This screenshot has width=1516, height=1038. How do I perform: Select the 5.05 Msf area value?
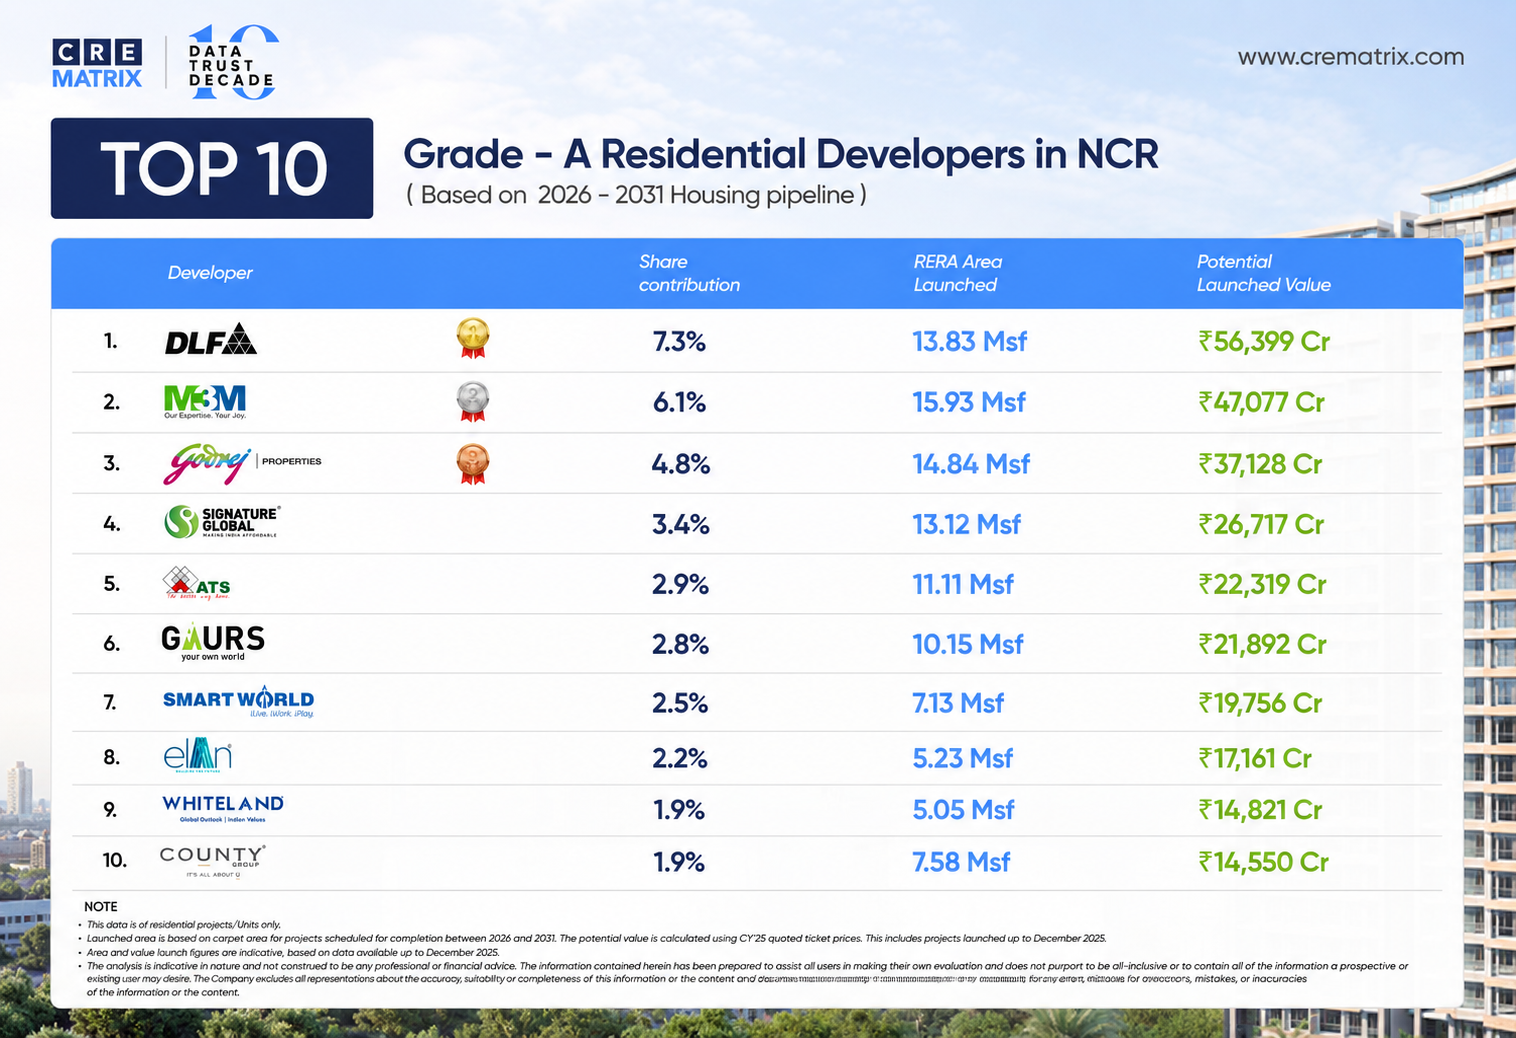coord(963,810)
